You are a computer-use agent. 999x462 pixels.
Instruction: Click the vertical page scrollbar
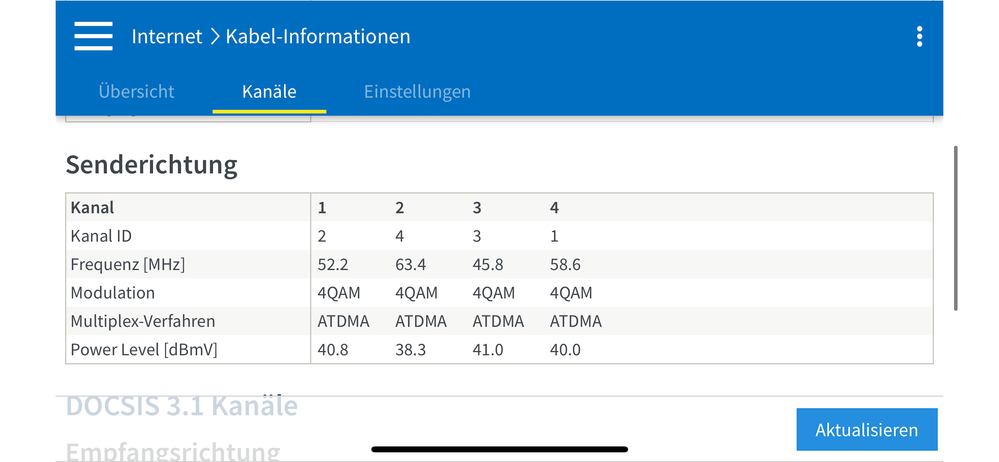(956, 227)
